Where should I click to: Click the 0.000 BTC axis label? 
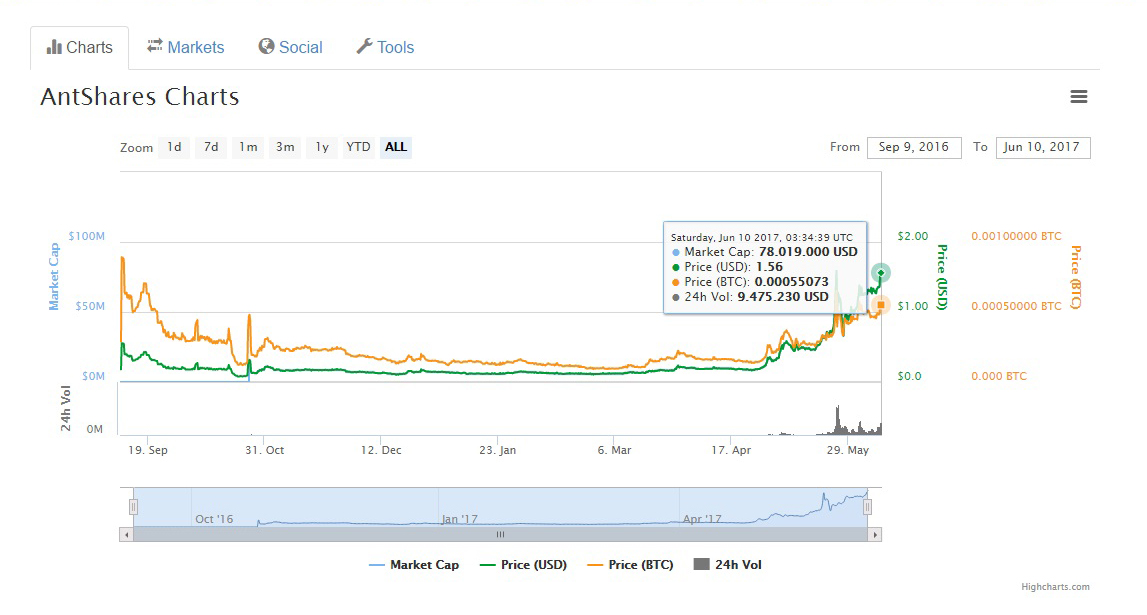tap(999, 376)
